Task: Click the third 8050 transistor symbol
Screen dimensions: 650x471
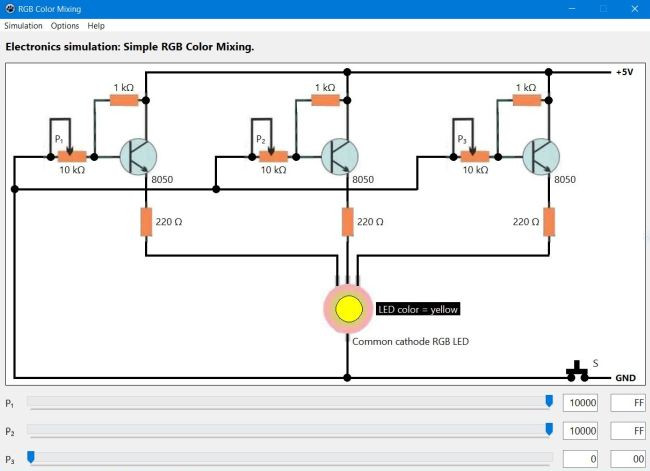Action: 541,157
